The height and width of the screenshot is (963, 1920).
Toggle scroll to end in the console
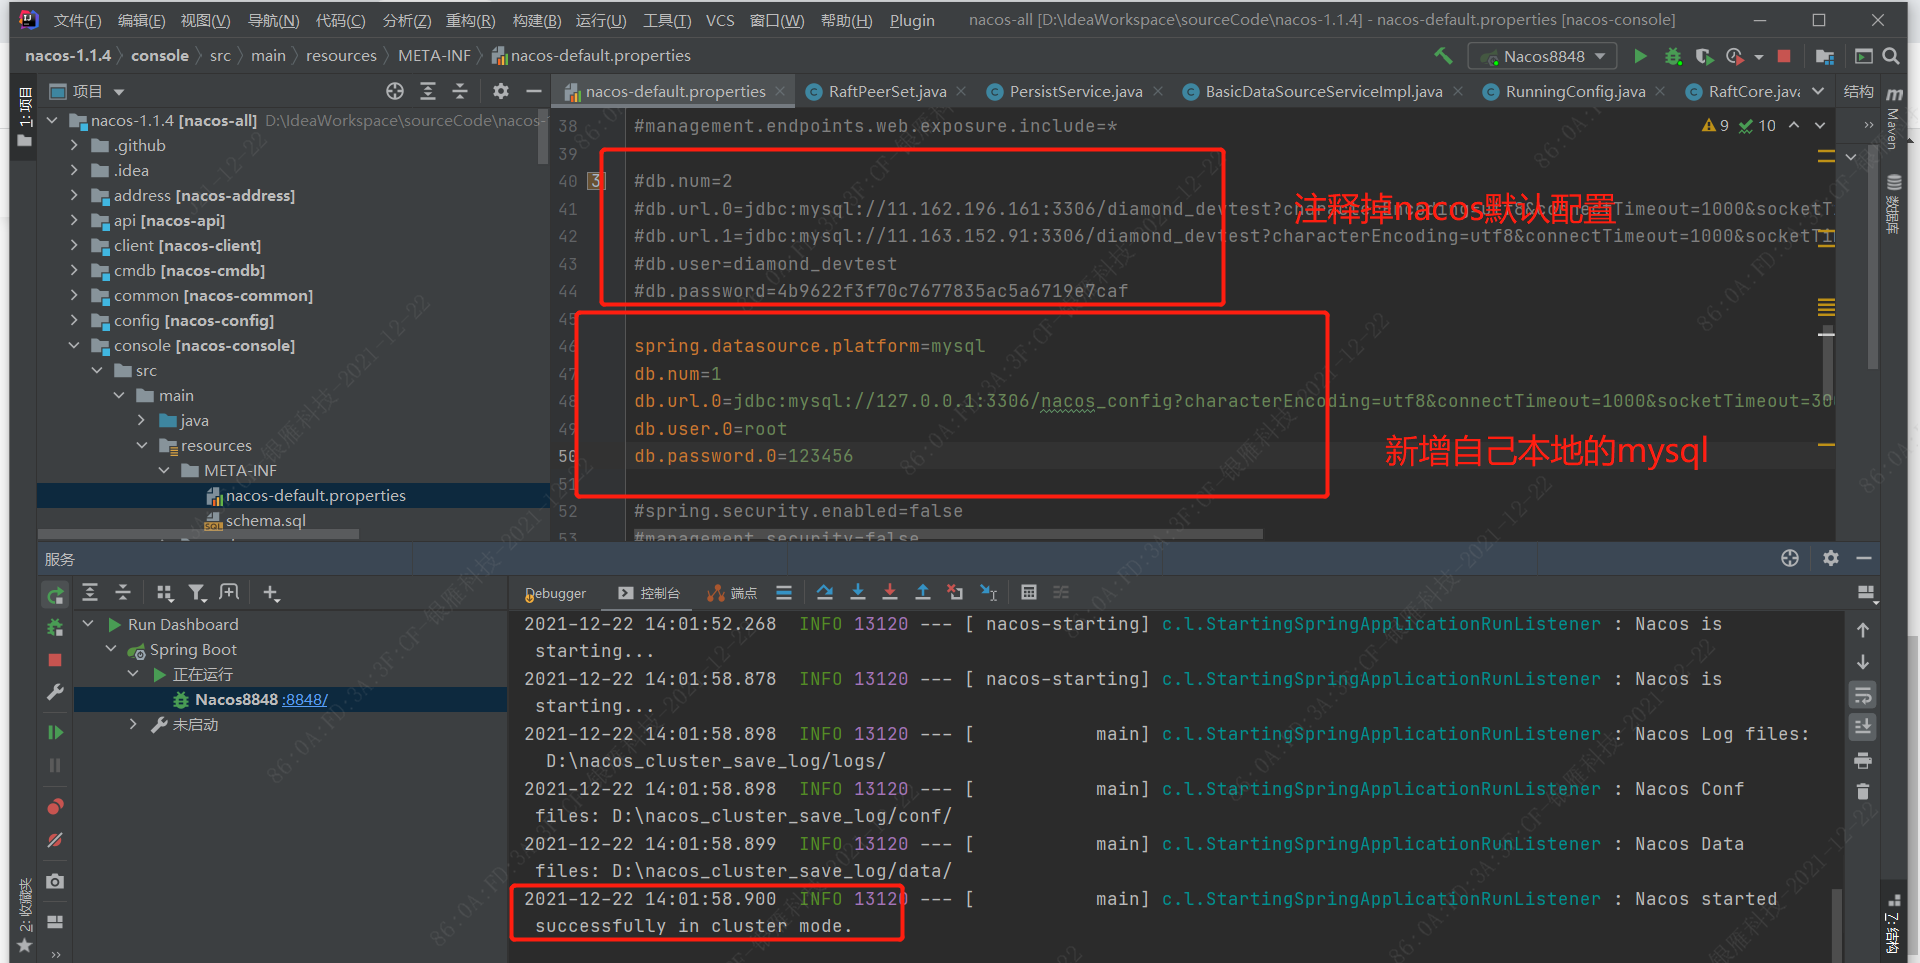[x=1862, y=727]
